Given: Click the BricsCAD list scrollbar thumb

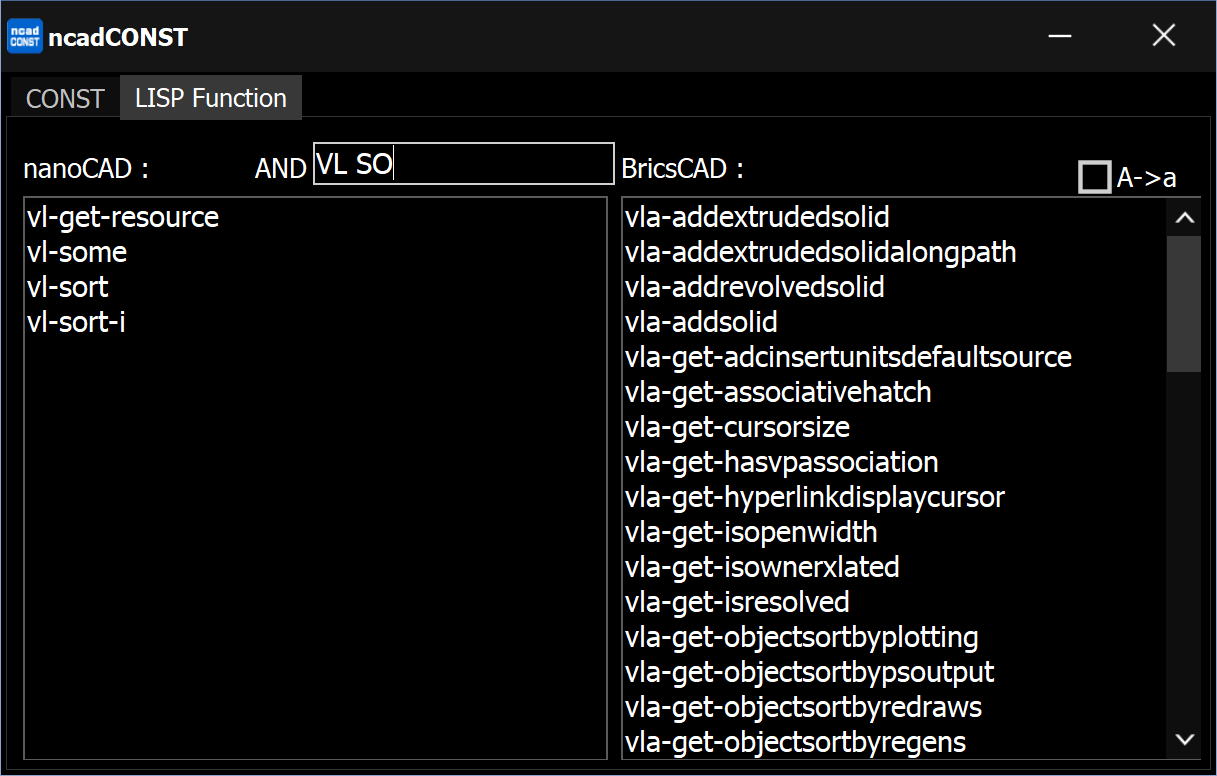Looking at the screenshot, I should click(1185, 305).
